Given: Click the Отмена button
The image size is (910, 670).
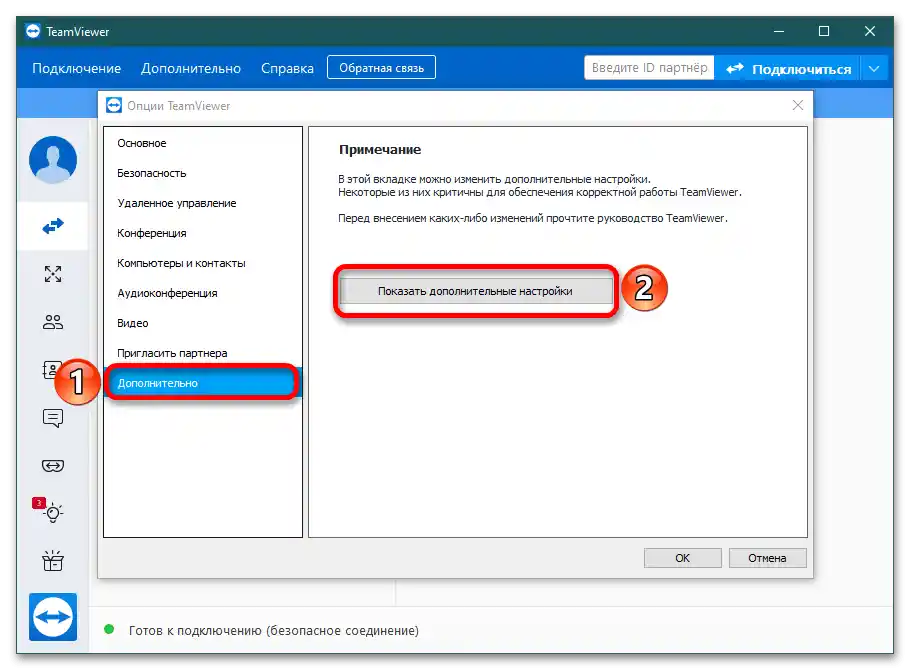Looking at the screenshot, I should tap(767, 558).
